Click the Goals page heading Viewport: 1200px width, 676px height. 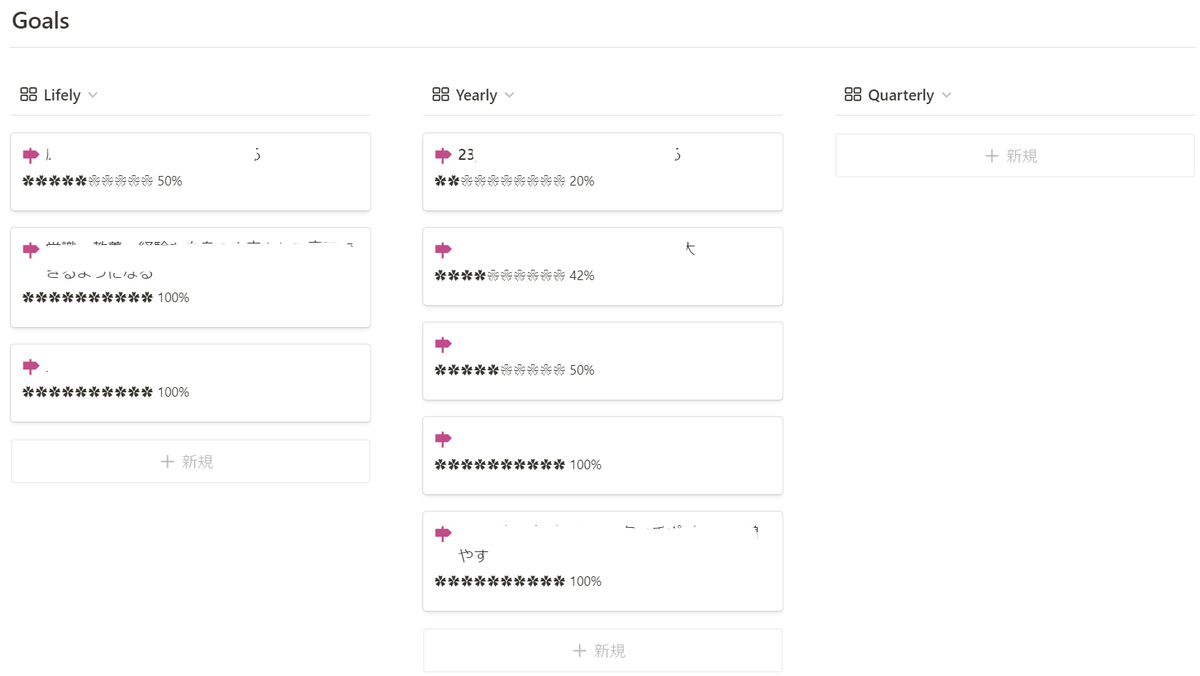(x=40, y=20)
